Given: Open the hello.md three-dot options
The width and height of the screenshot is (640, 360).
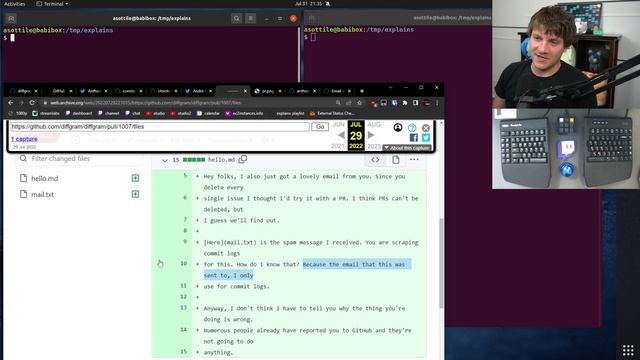Looking at the screenshot, I should [x=414, y=160].
